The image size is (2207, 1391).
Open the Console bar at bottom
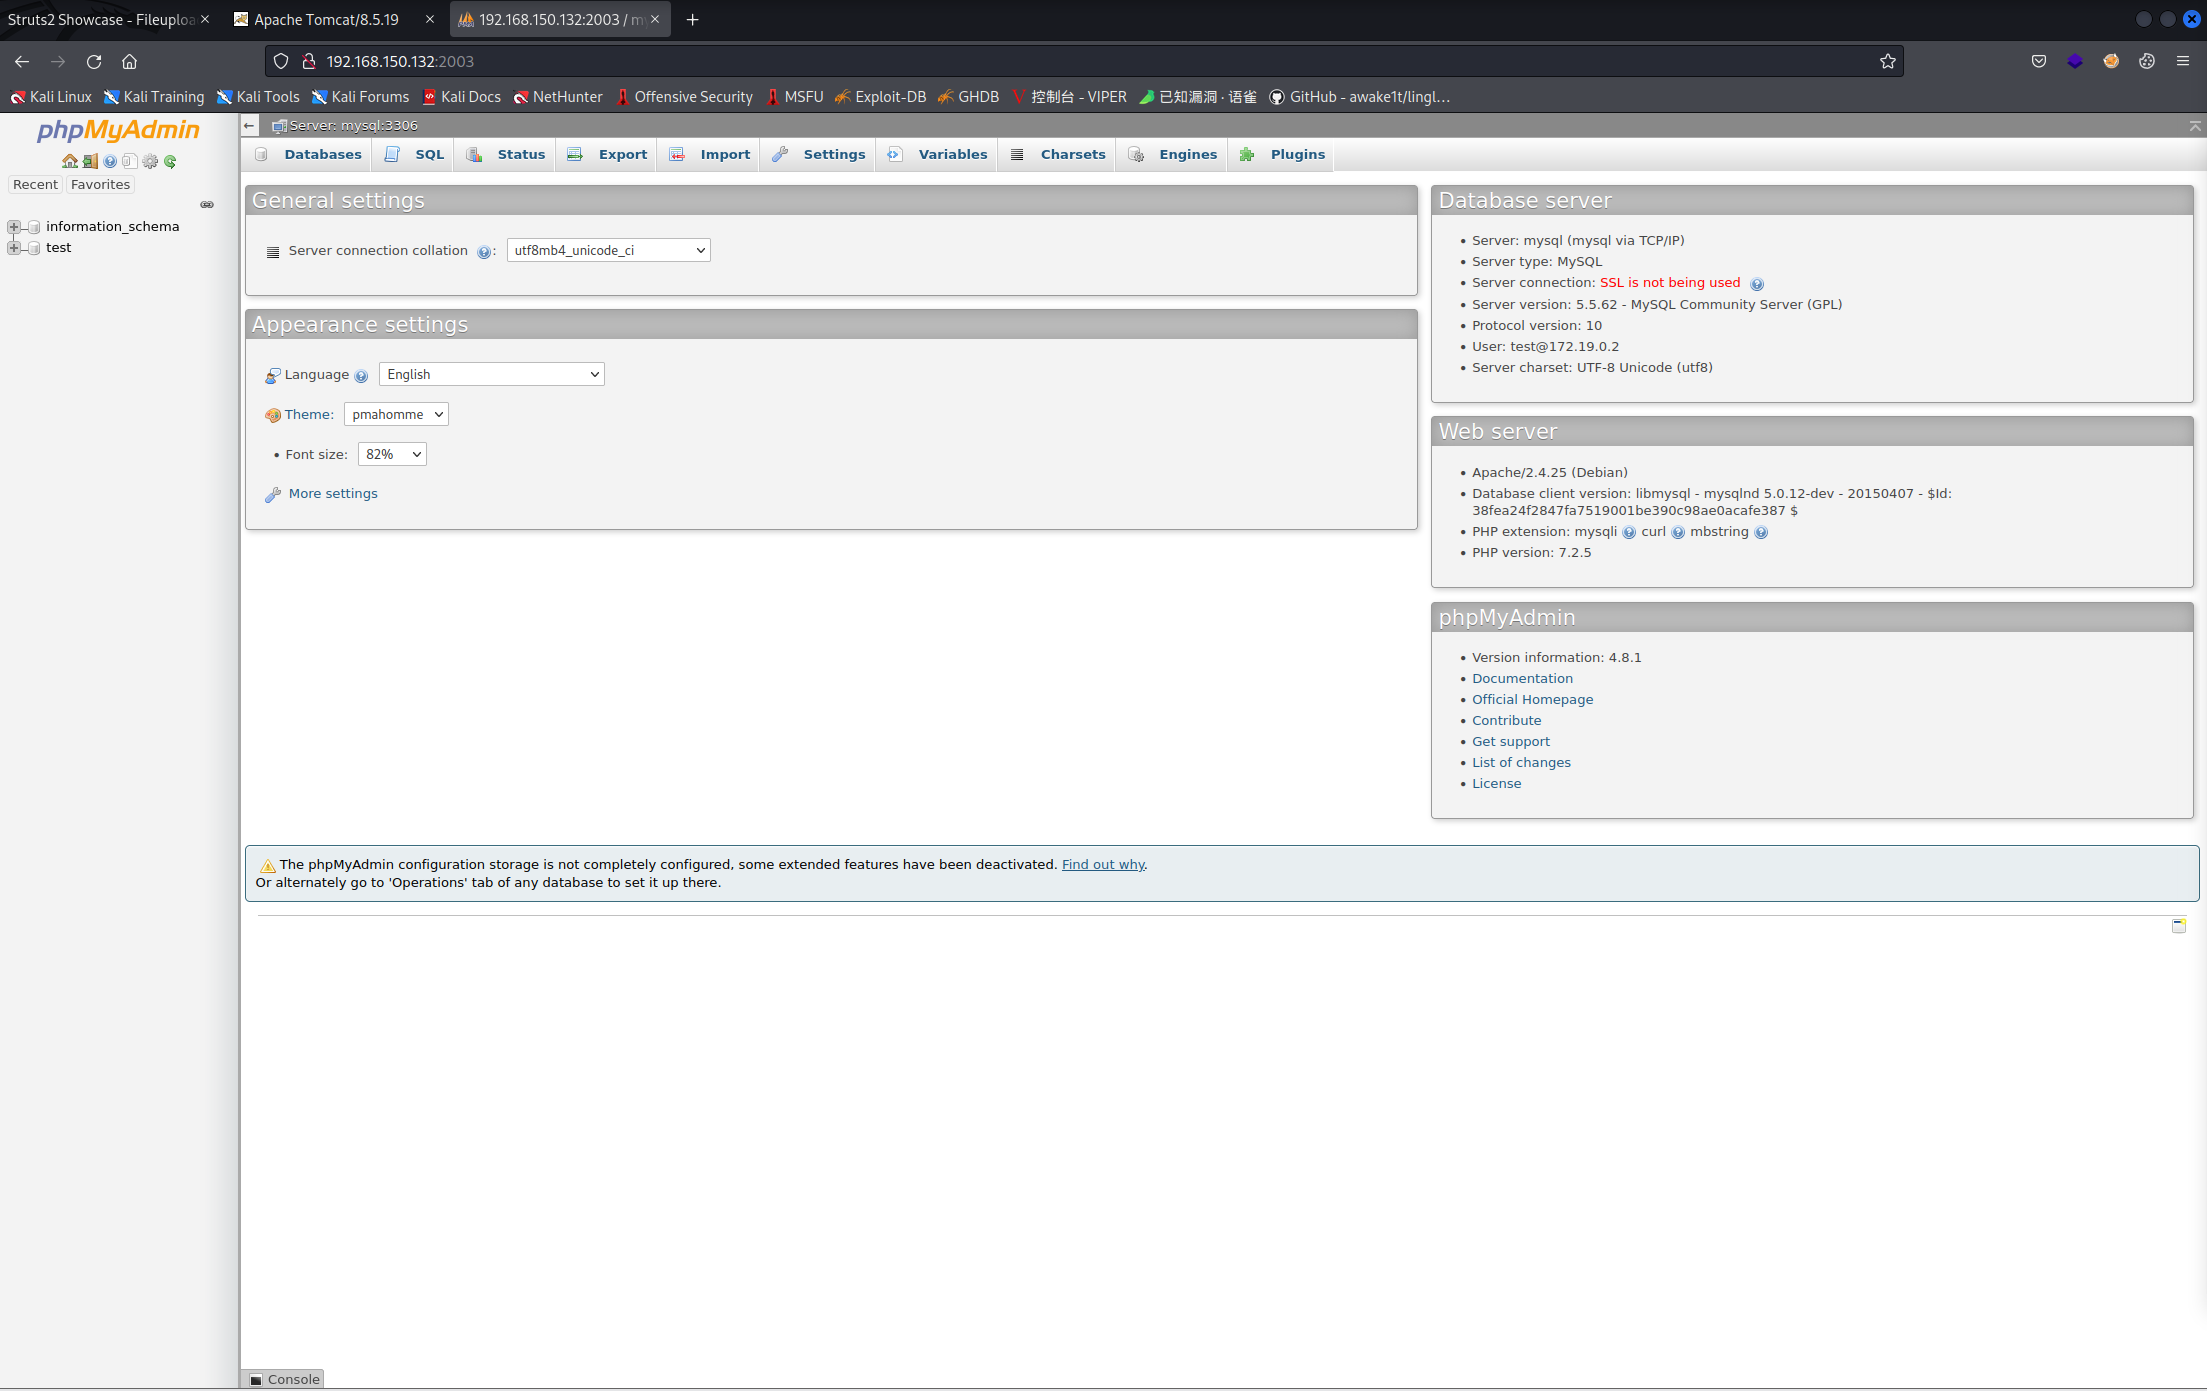pos(284,1379)
